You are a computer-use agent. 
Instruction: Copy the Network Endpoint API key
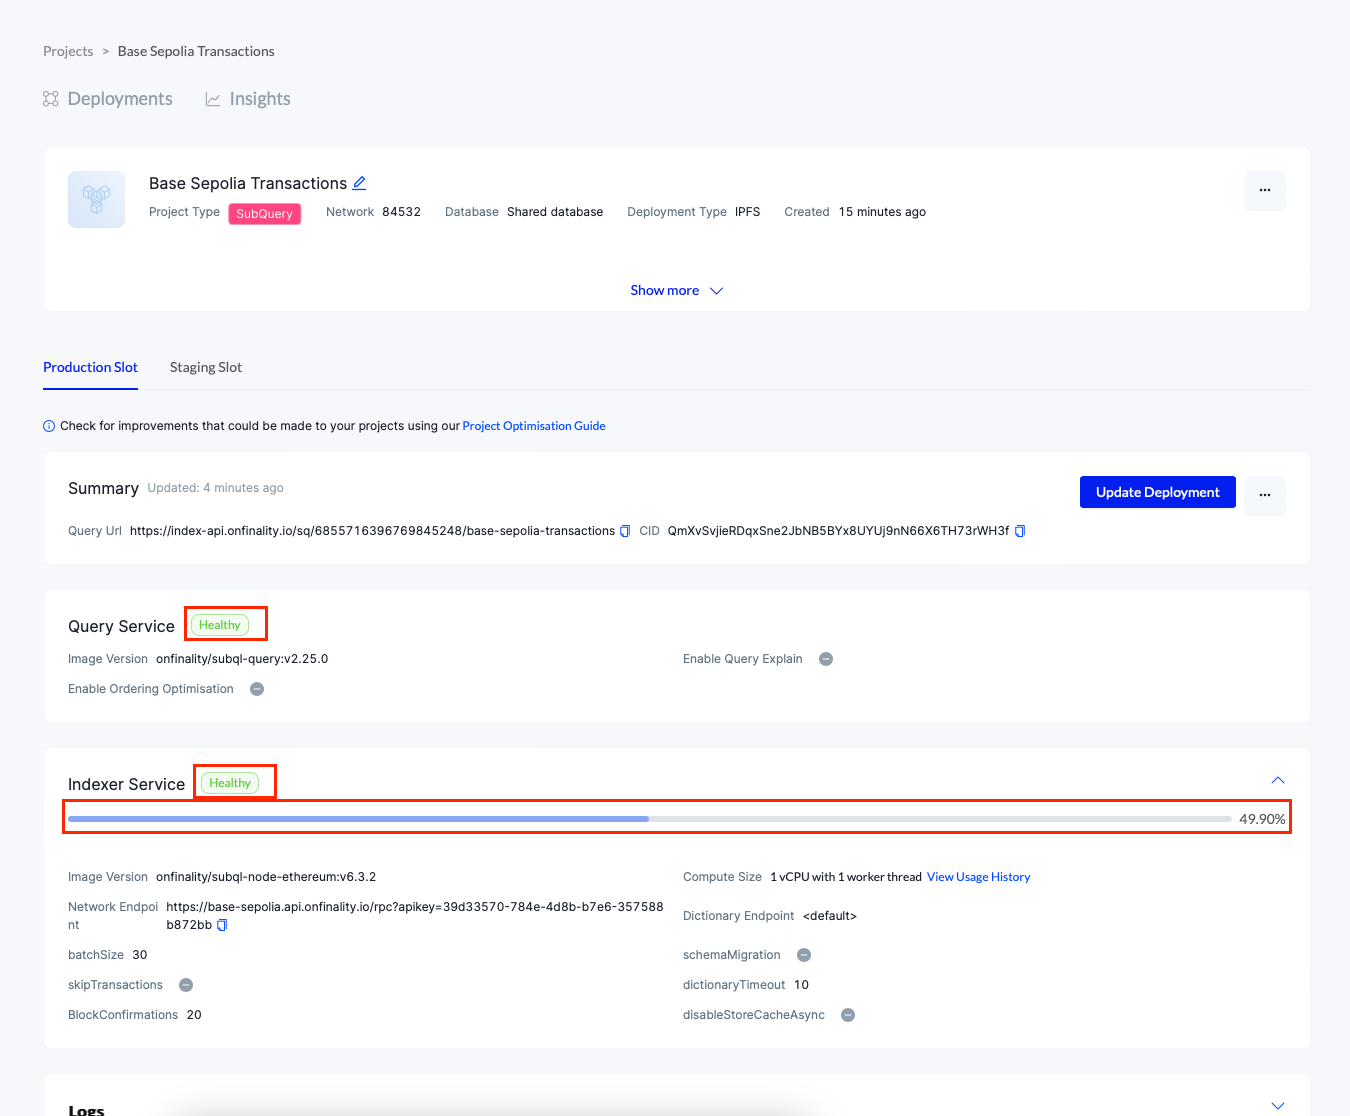click(x=221, y=925)
